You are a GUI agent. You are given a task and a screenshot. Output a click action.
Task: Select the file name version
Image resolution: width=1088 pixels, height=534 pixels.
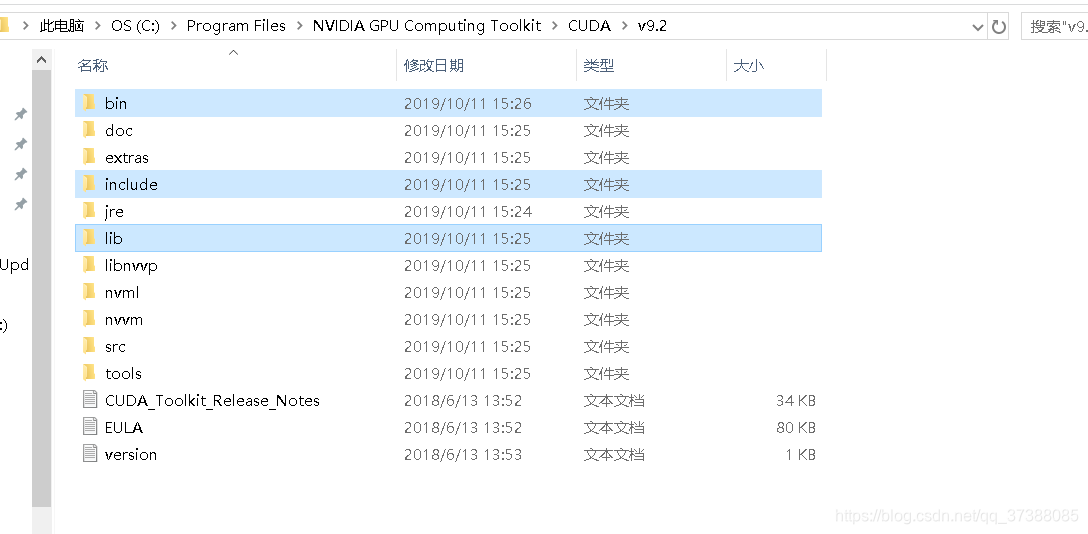pyautogui.click(x=131, y=455)
